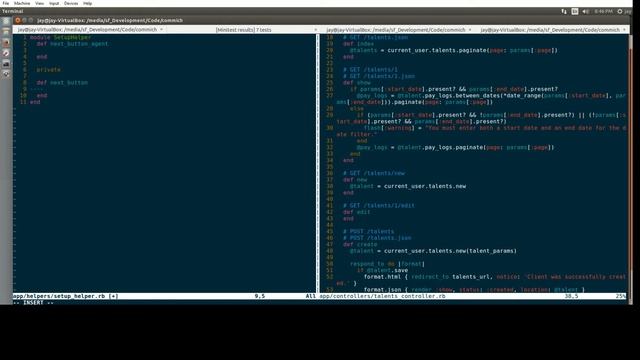Open the VirtualBox Help menu
The width and height of the screenshot is (640, 360).
pyautogui.click(x=87, y=3)
